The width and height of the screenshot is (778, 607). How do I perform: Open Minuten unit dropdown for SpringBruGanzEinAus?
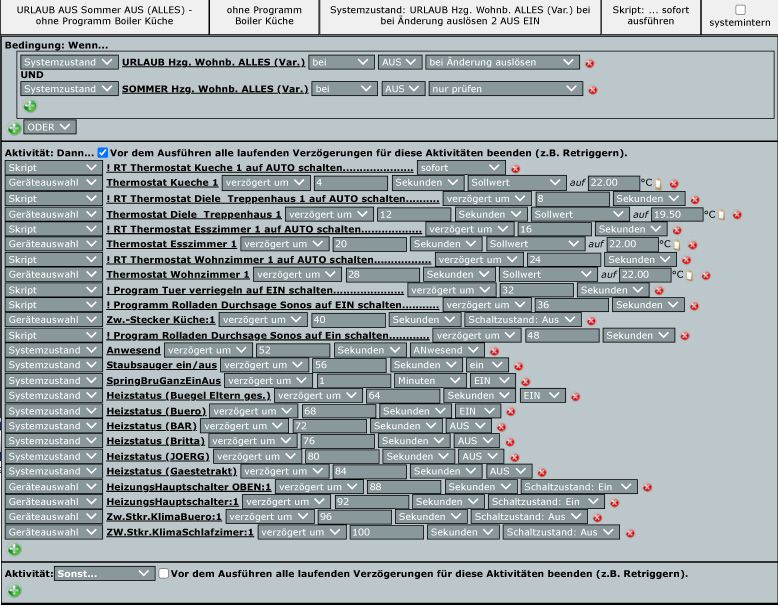tap(430, 381)
